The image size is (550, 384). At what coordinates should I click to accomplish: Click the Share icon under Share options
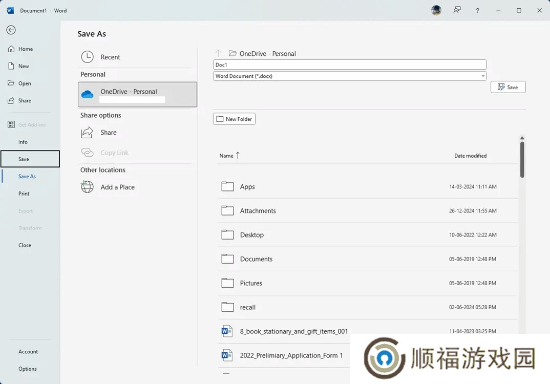point(87,133)
